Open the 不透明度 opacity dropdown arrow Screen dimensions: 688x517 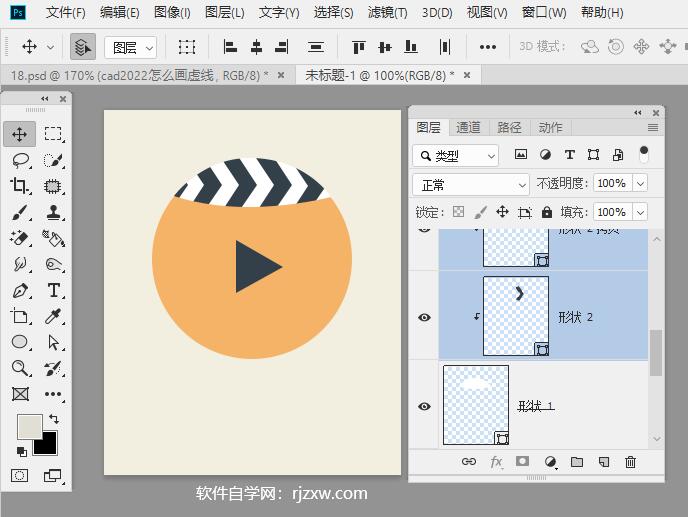click(640, 184)
